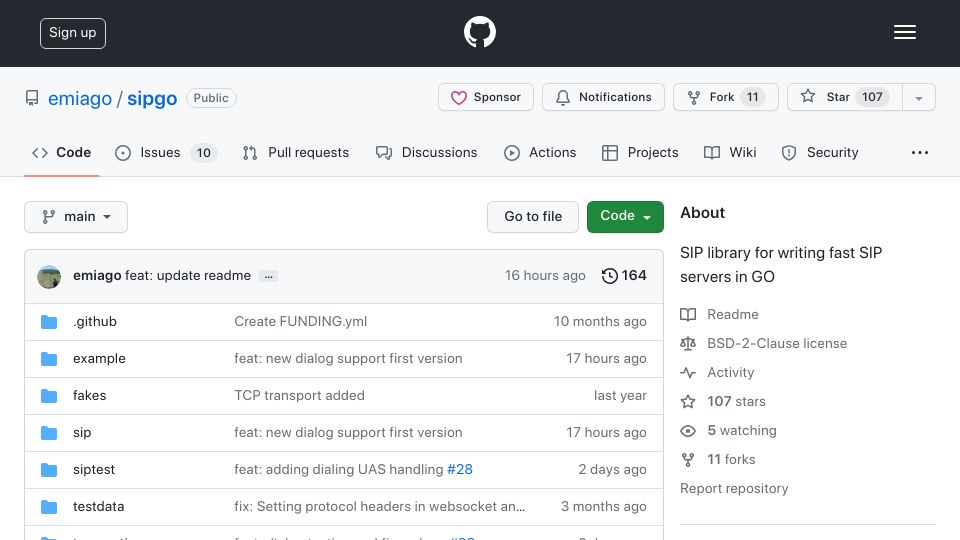The width and height of the screenshot is (960, 540).
Task: Click the '10 months ago' timestamp for .github
Action: coord(600,321)
